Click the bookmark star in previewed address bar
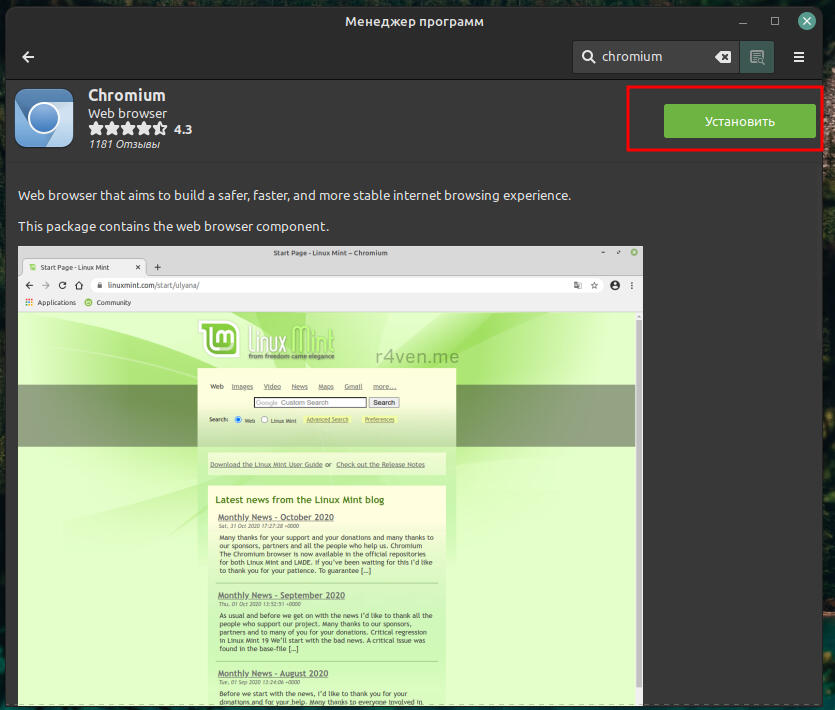 pos(594,285)
